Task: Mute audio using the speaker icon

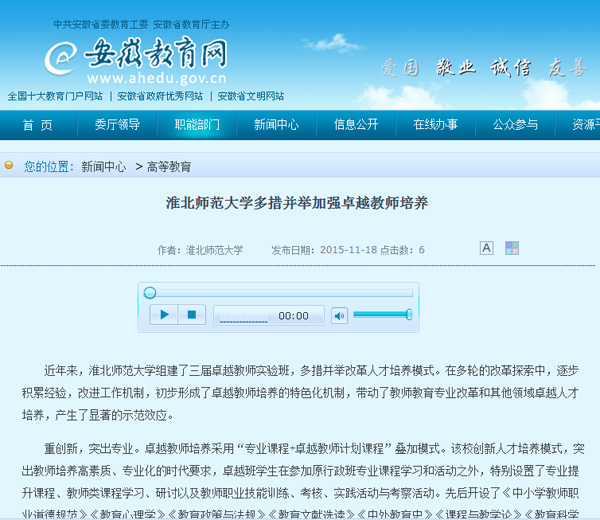Action: 339,316
